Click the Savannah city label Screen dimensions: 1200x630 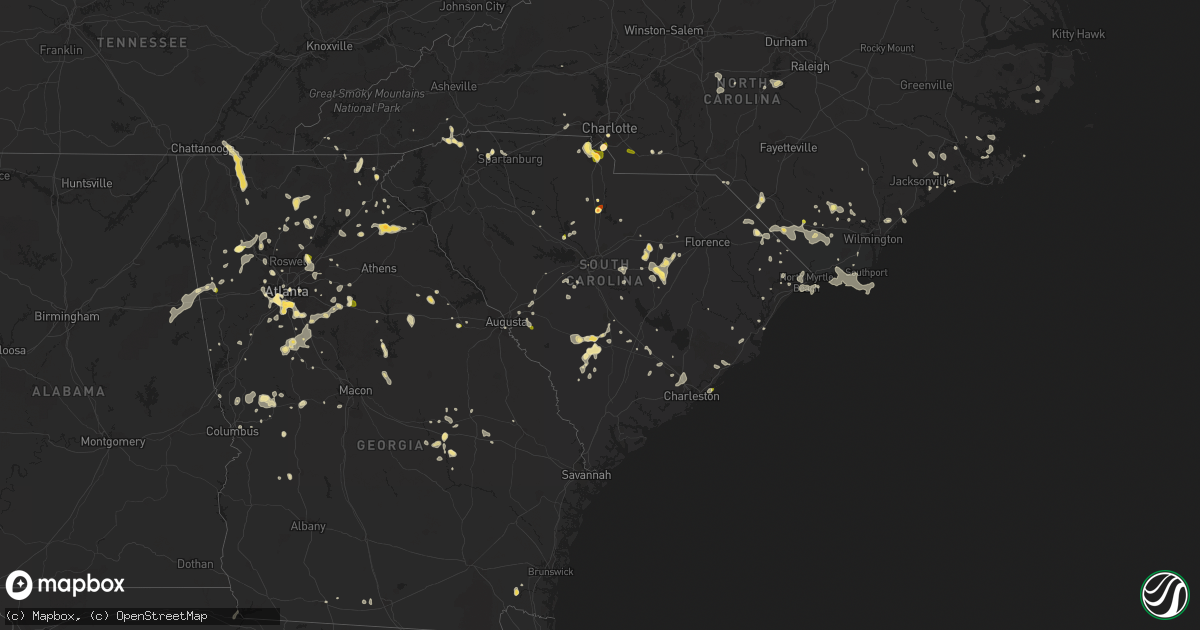[x=585, y=475]
